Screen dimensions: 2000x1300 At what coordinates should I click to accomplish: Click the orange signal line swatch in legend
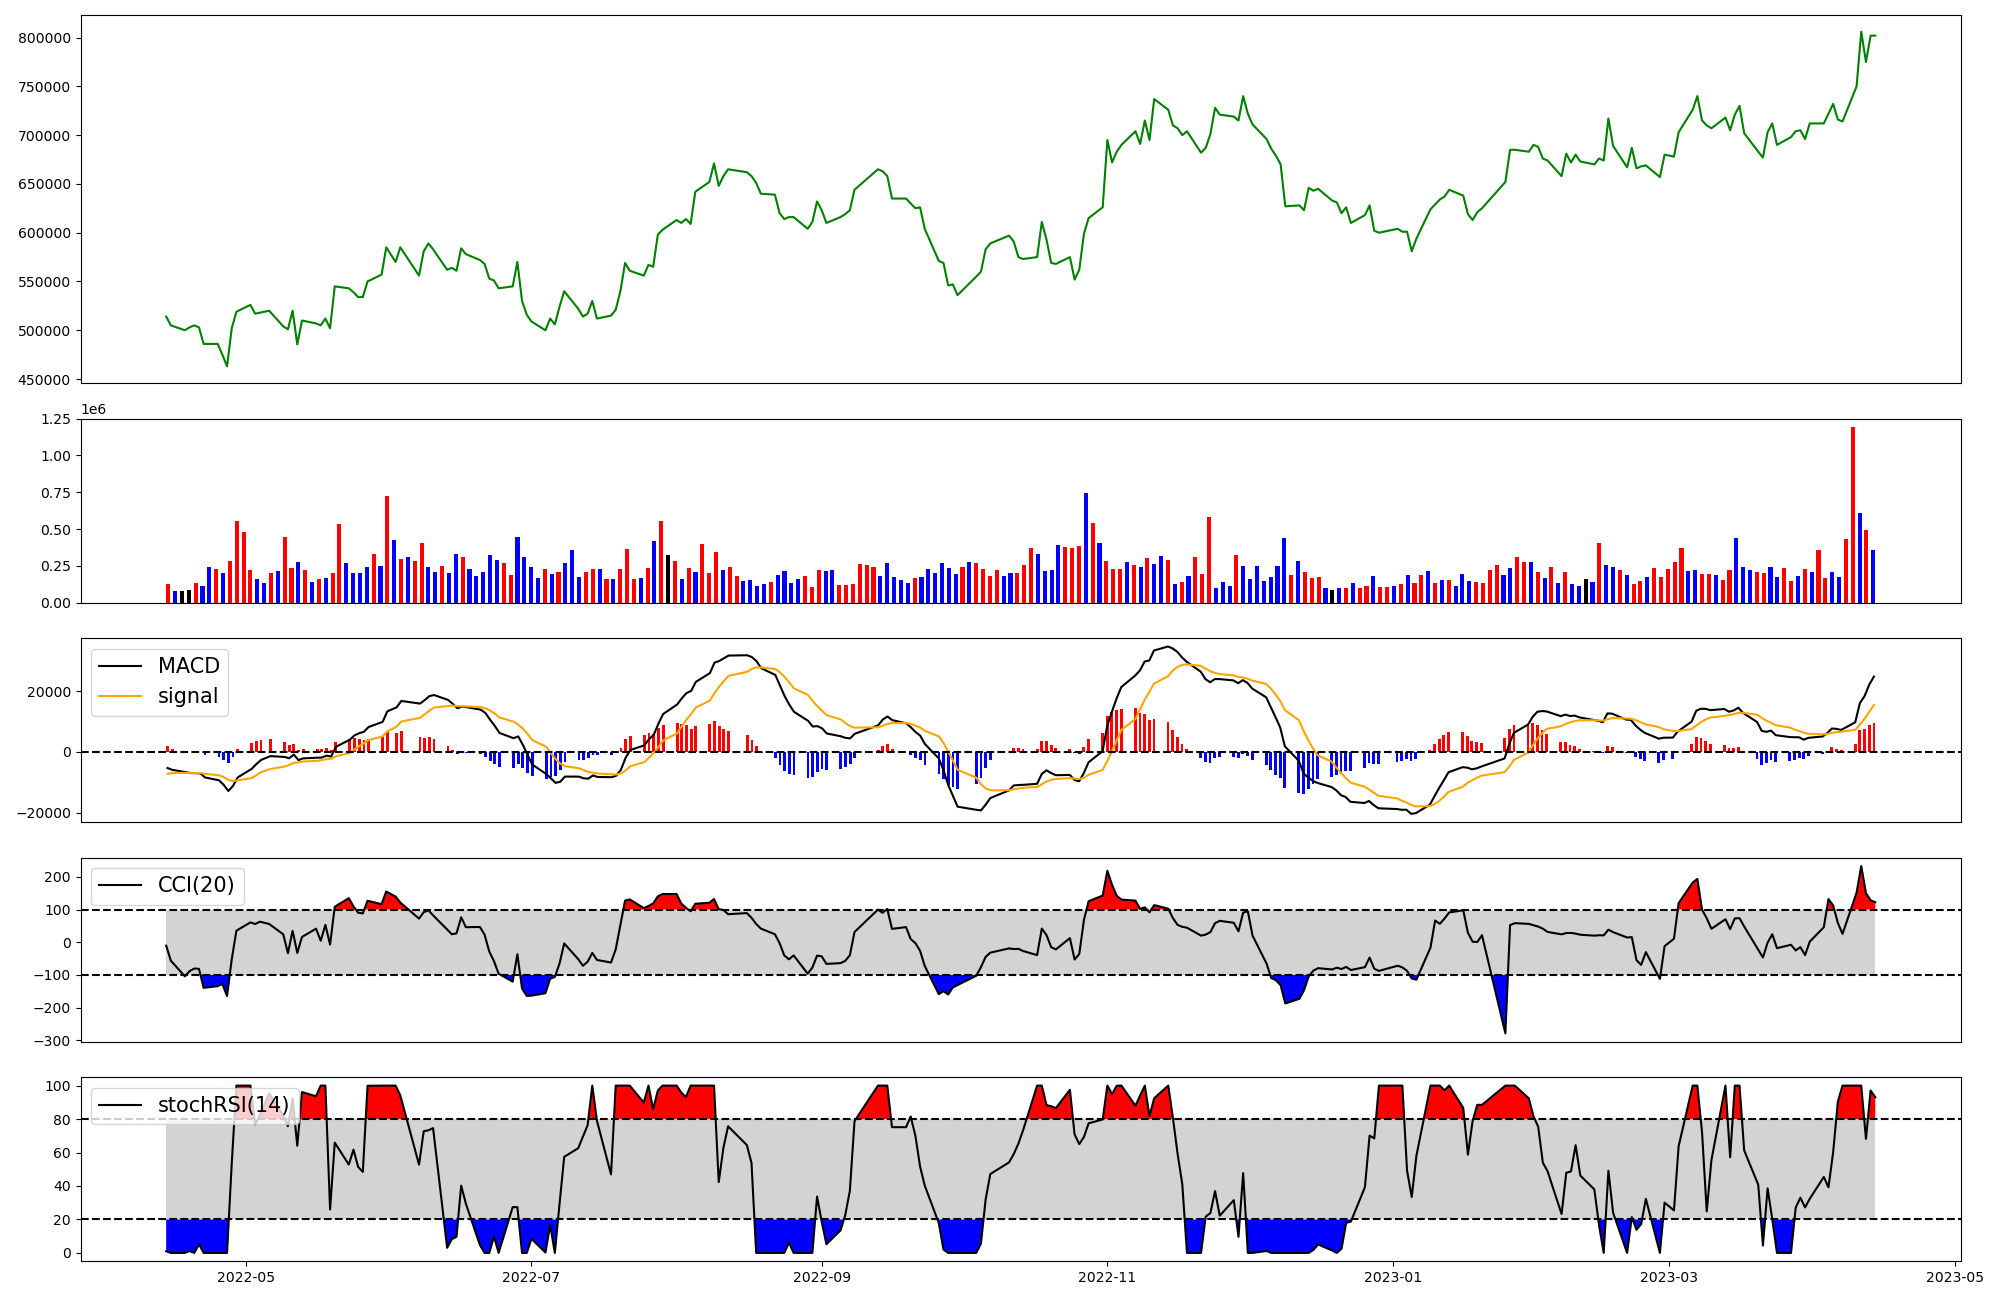coord(122,696)
